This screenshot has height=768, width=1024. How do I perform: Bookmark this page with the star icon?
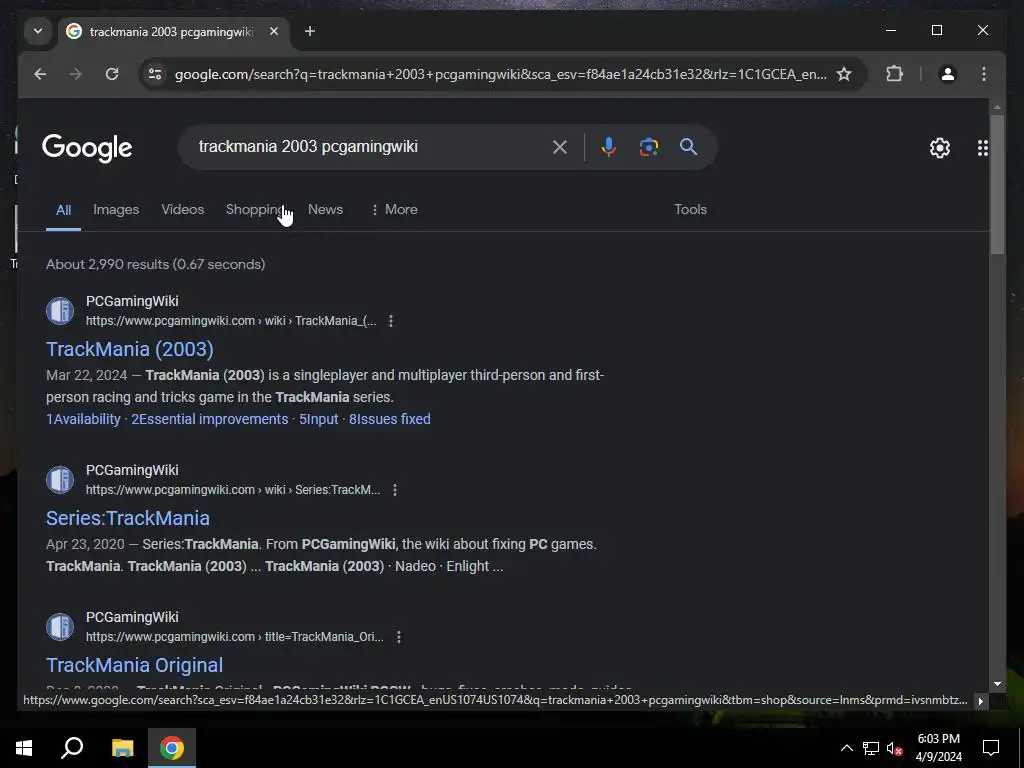844,74
